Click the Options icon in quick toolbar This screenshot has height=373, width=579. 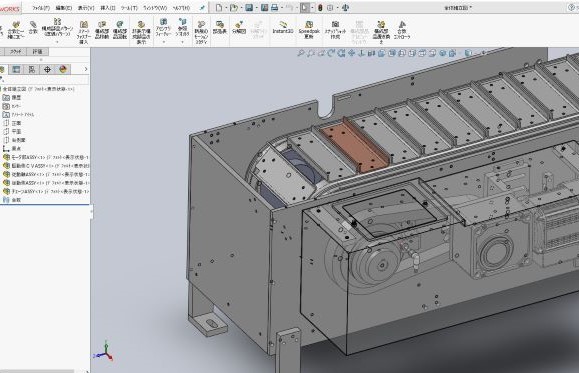[x=330, y=8]
